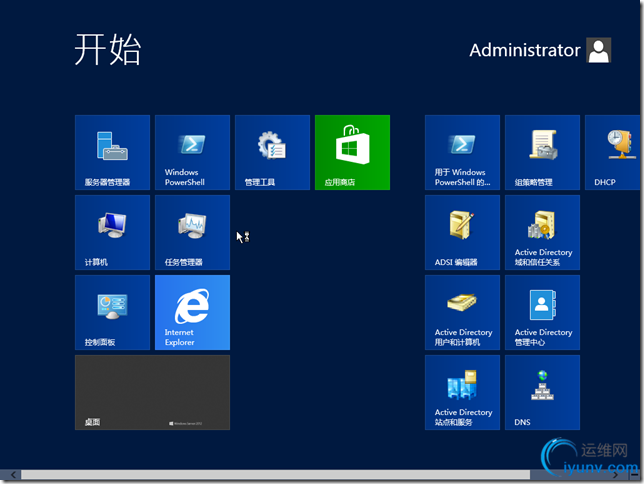Open the 控制面板 tile
The height and width of the screenshot is (484, 644).
tap(112, 313)
